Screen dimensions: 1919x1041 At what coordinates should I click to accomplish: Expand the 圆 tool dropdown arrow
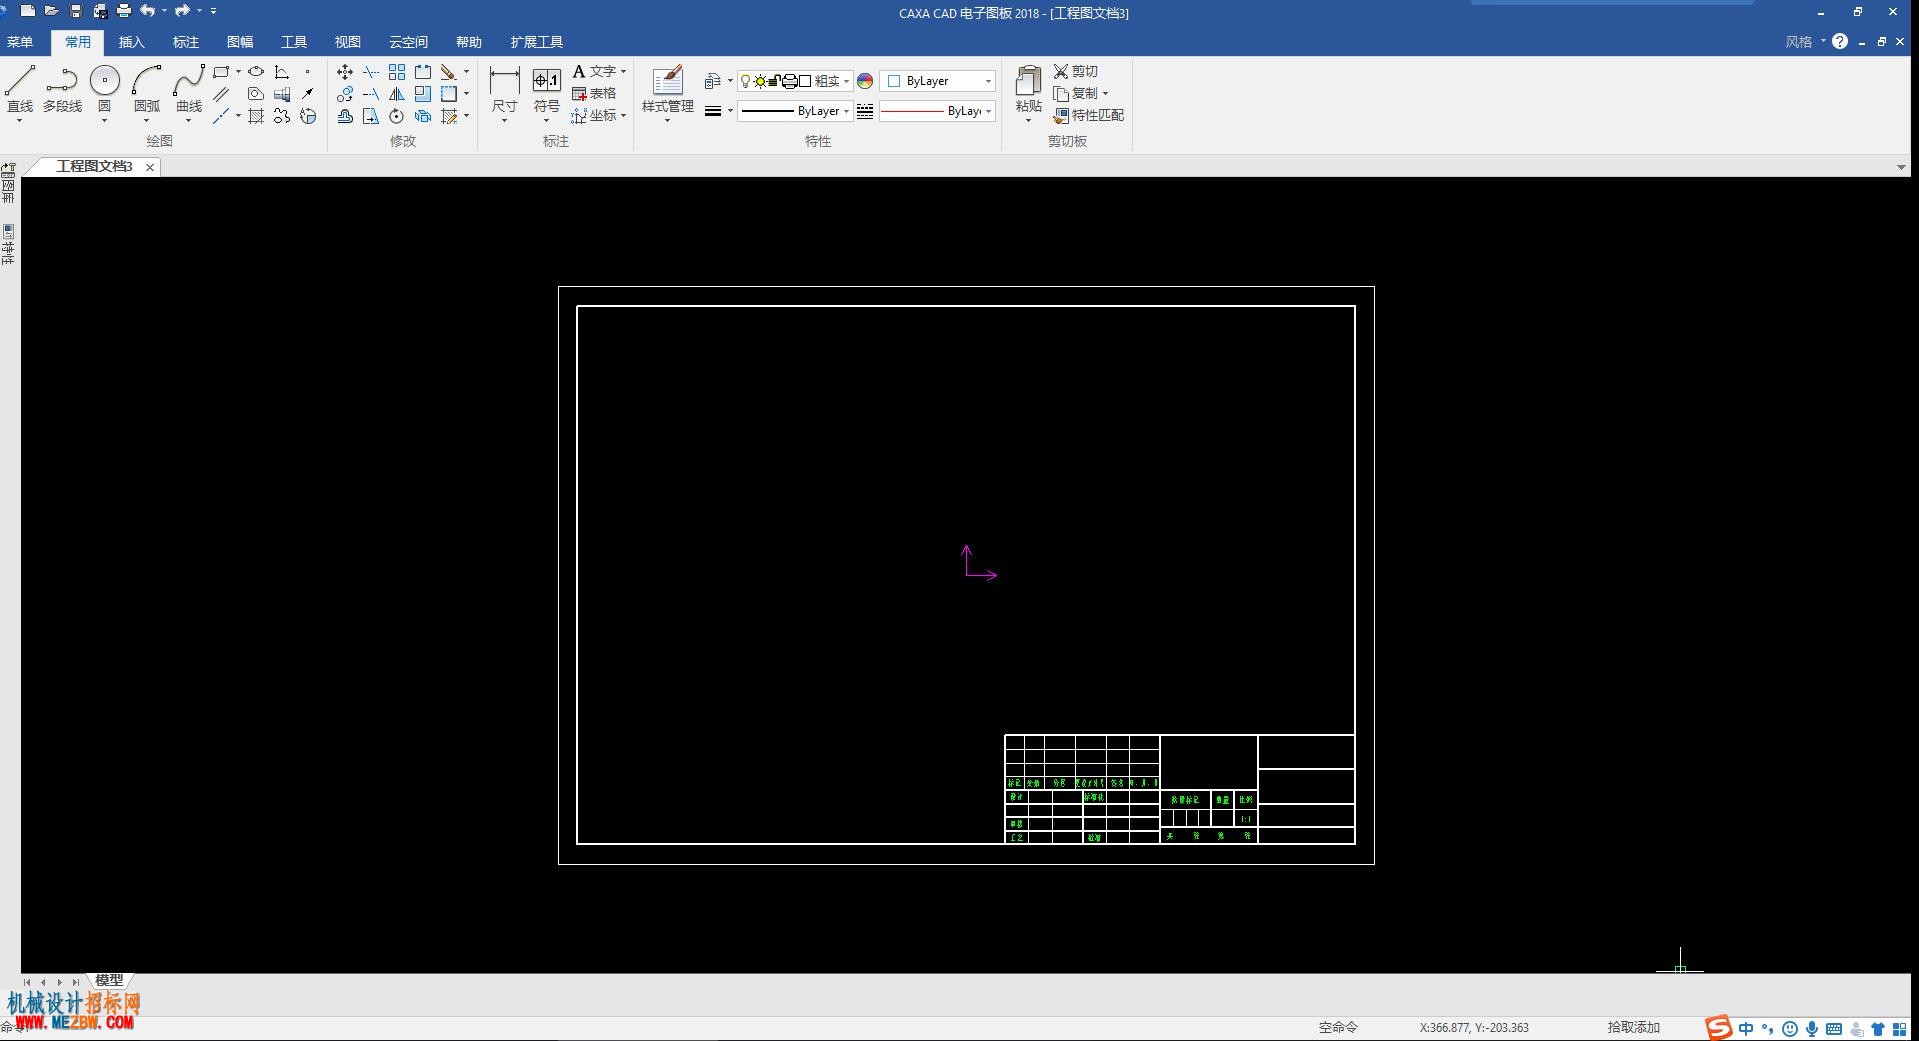[x=104, y=120]
